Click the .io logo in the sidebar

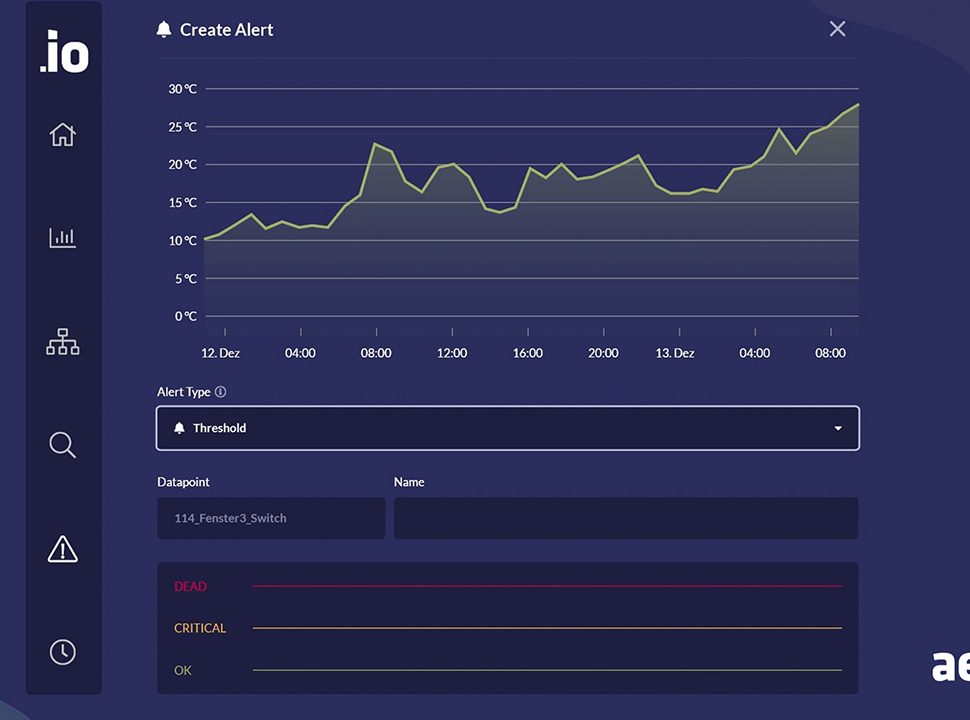pyautogui.click(x=64, y=51)
